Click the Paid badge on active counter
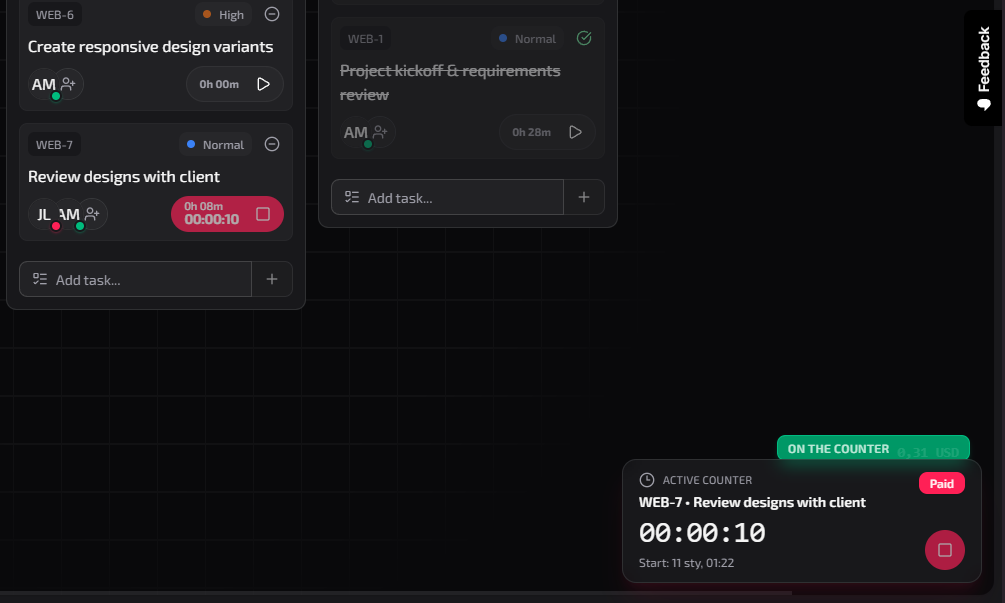 (942, 484)
